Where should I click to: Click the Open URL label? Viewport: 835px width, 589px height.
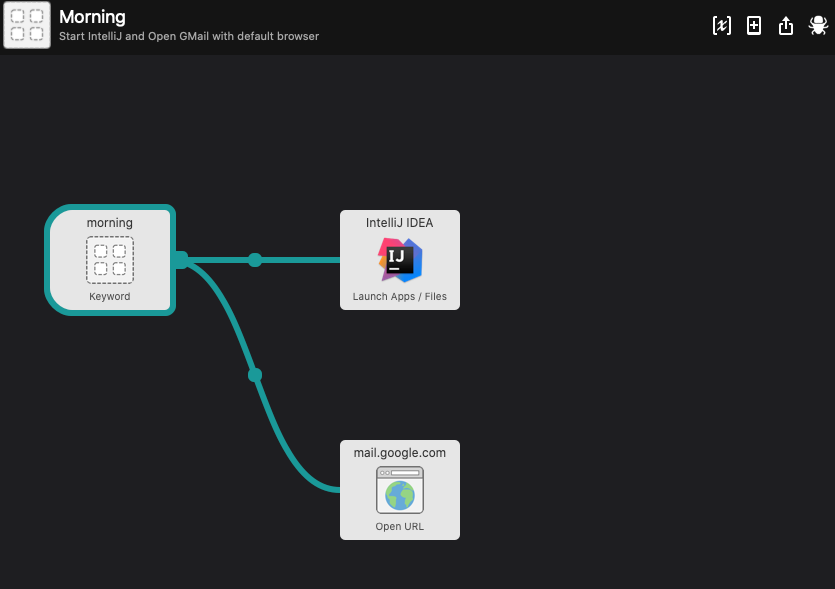tap(399, 526)
